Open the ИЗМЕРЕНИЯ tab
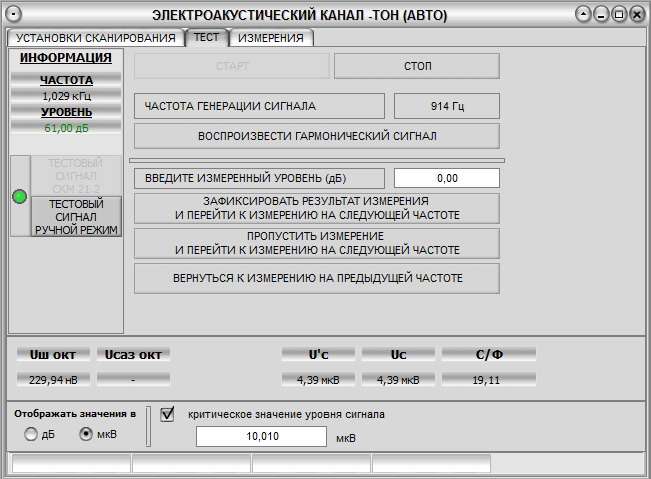651x479 pixels. click(272, 38)
